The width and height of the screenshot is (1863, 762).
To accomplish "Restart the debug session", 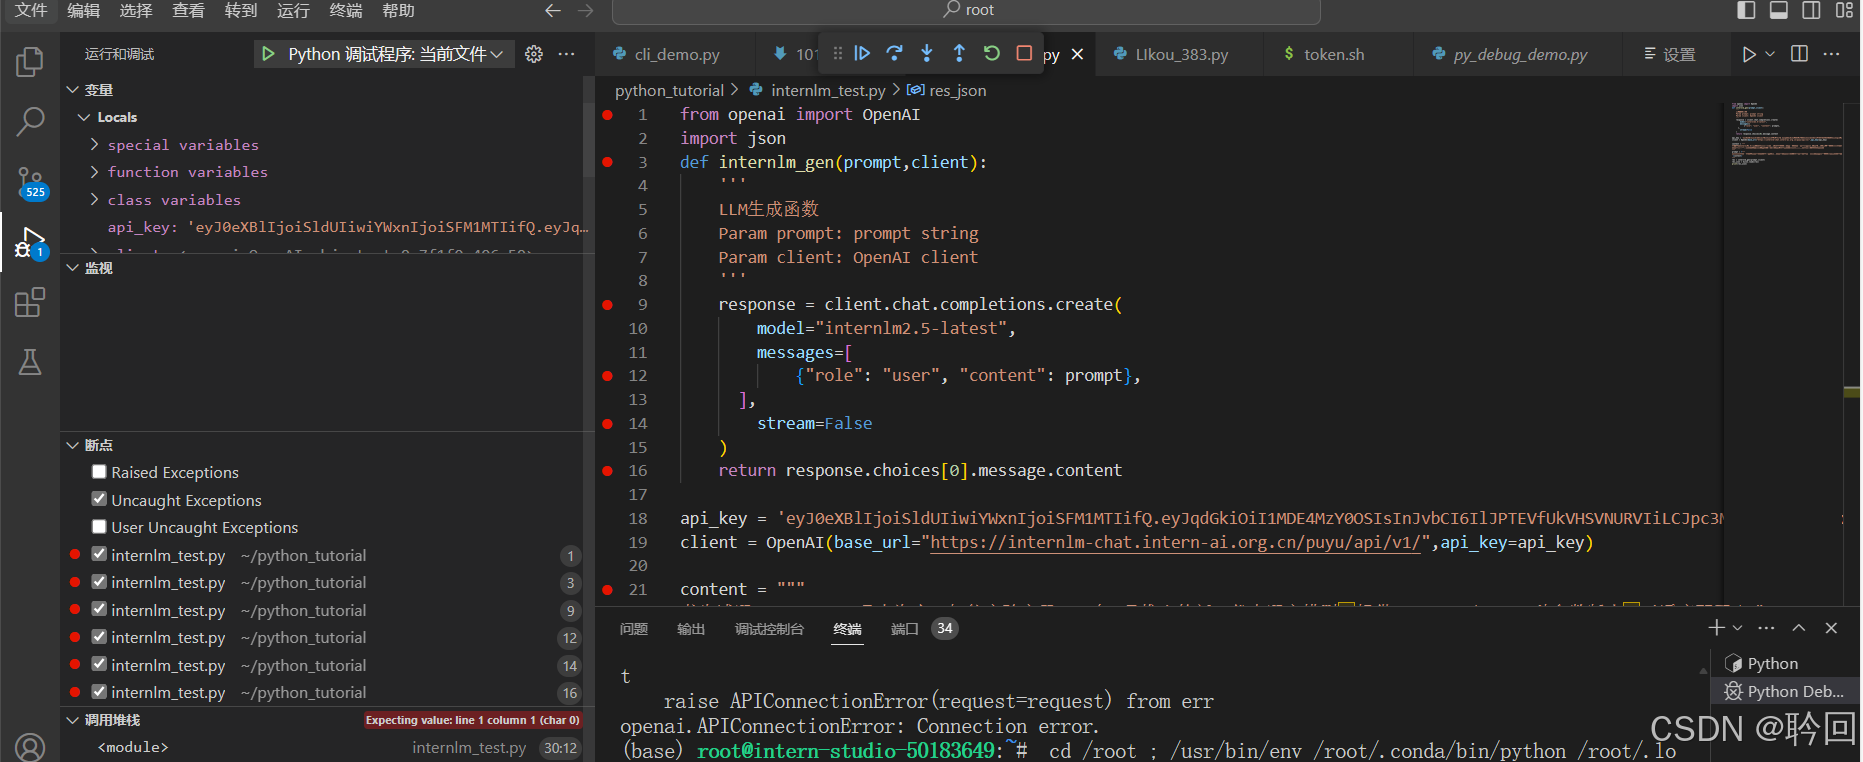I will [992, 53].
